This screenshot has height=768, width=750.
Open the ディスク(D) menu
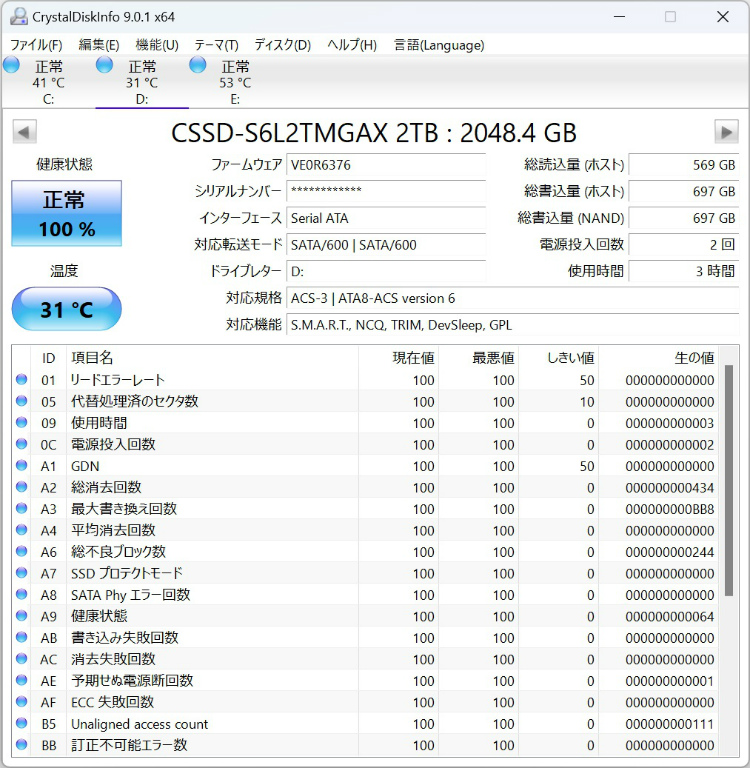coord(283,45)
